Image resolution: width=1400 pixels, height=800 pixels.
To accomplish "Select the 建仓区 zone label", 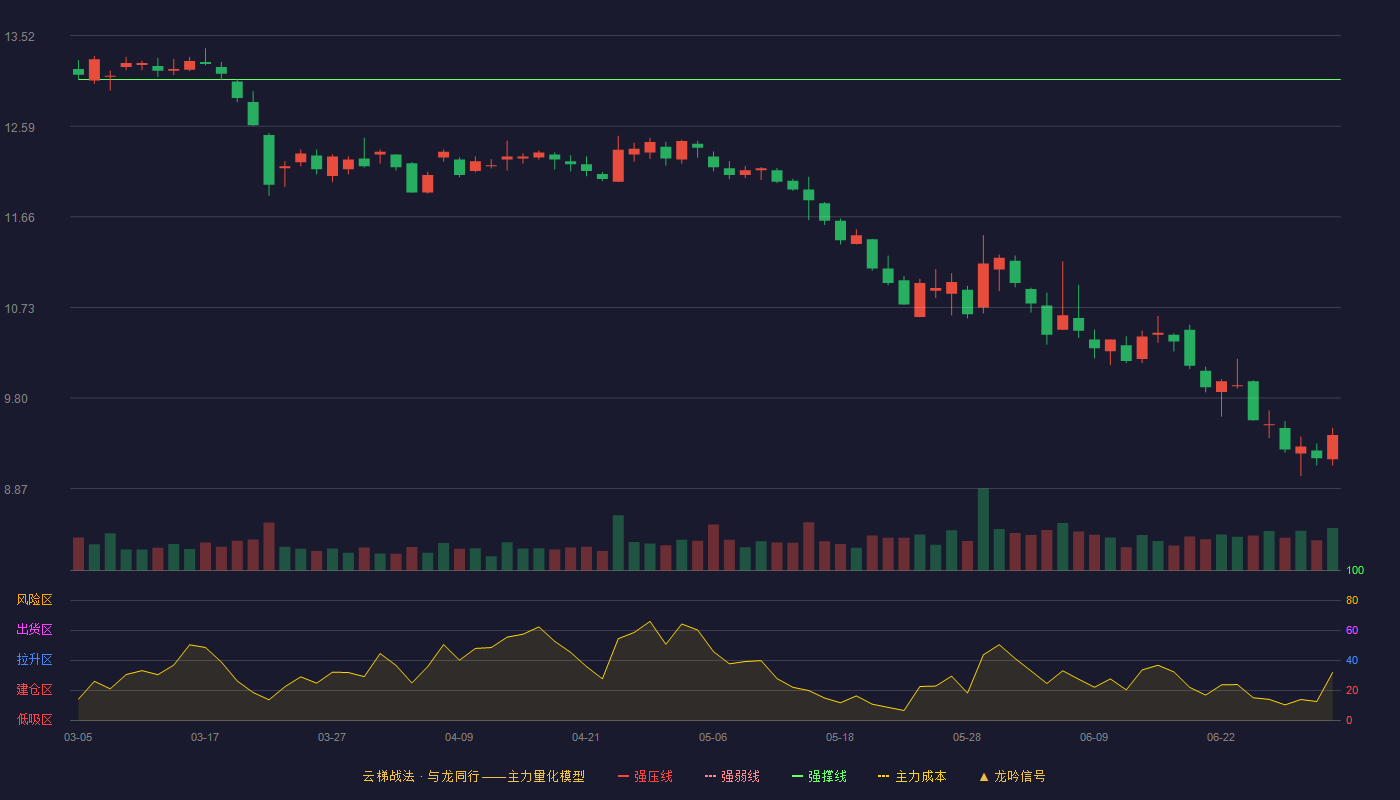I will pyautogui.click(x=34, y=690).
